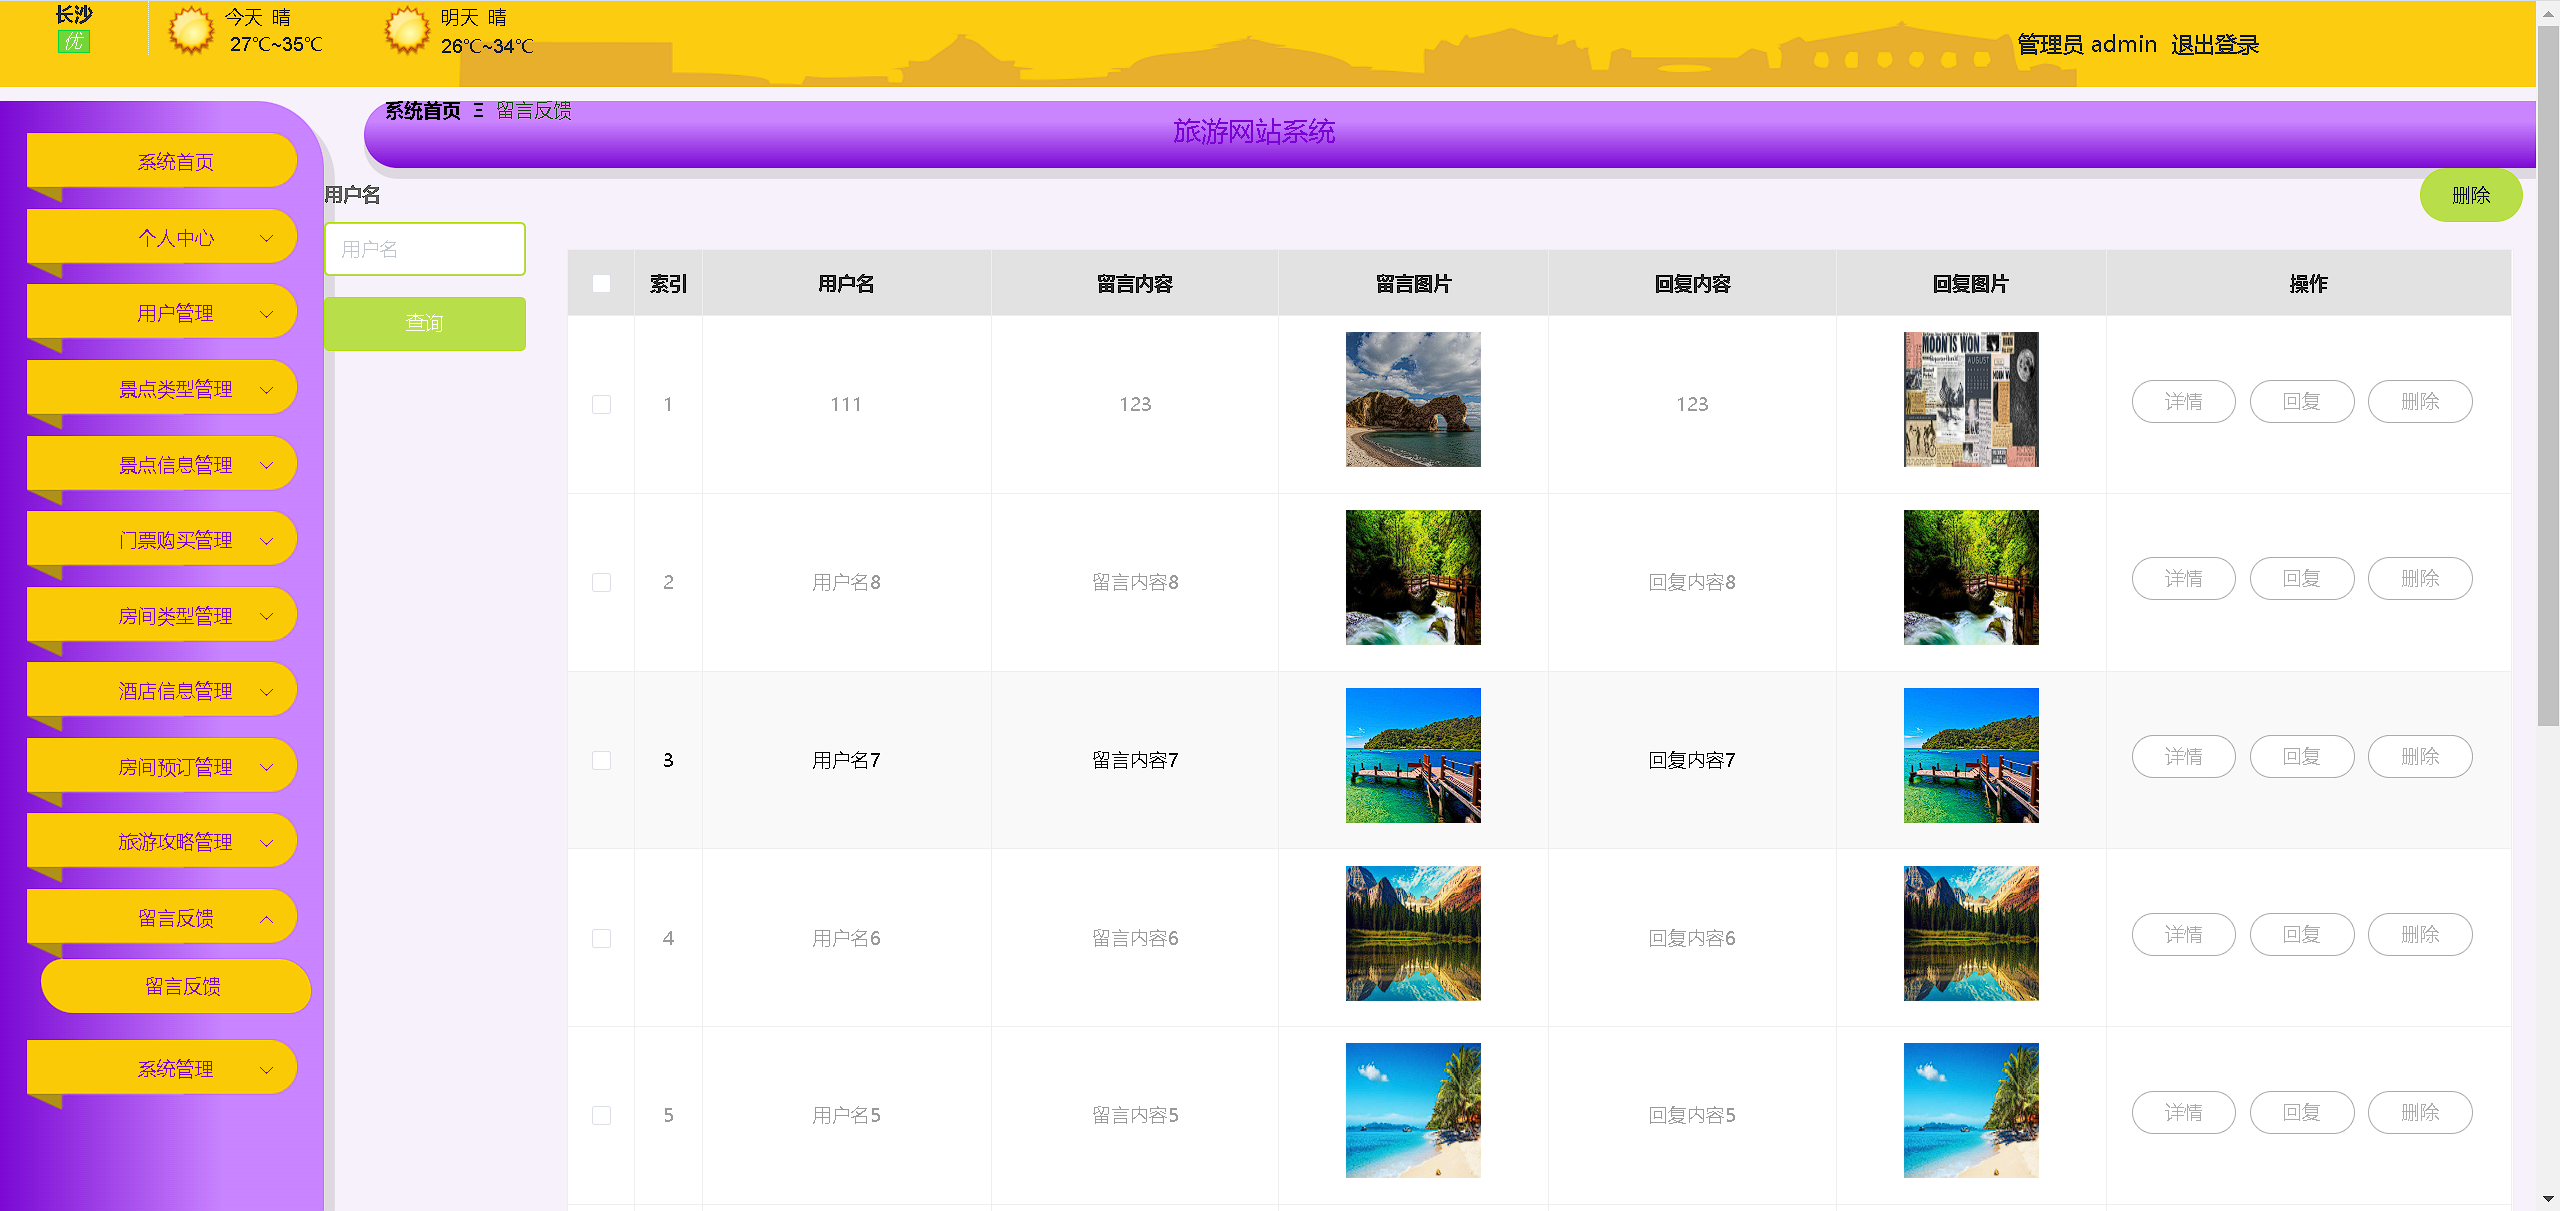Click the breadcrumb separator icon after 系统首页

coord(479,111)
